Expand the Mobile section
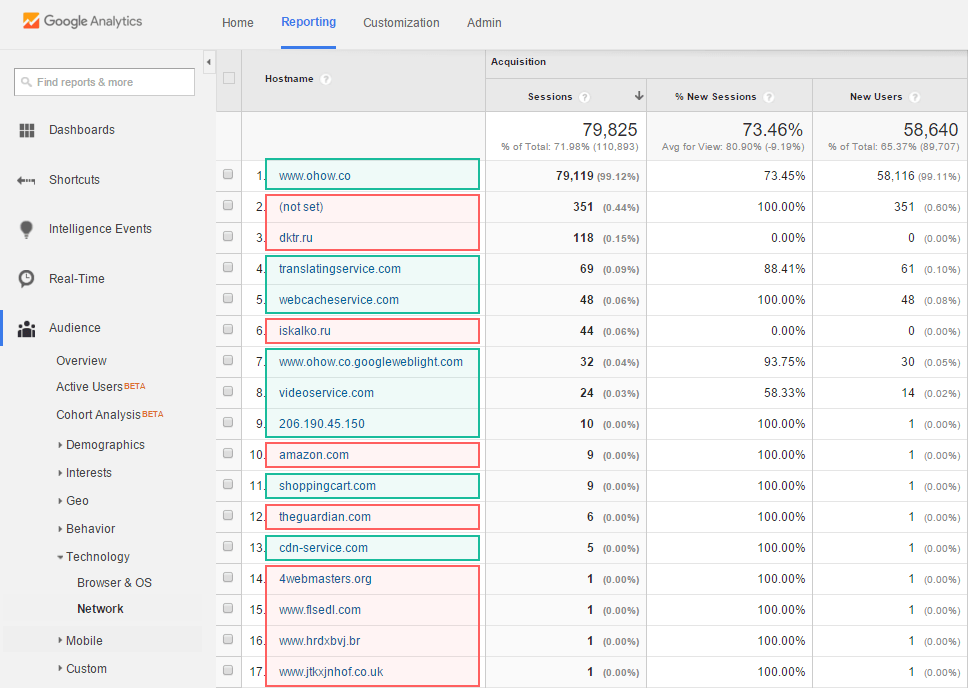 click(x=60, y=641)
